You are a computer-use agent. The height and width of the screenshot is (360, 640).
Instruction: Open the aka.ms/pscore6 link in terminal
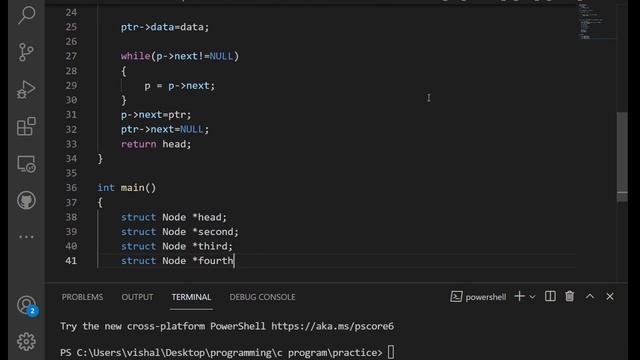point(333,326)
